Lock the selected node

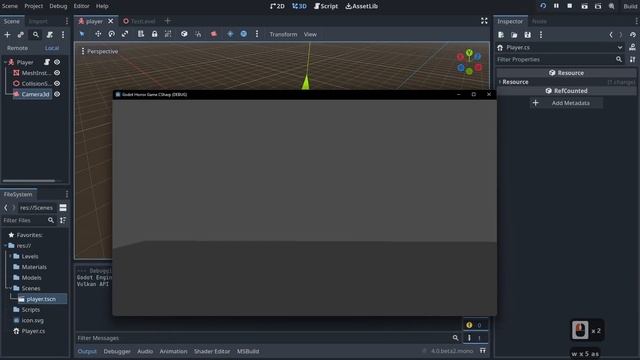coord(154,34)
